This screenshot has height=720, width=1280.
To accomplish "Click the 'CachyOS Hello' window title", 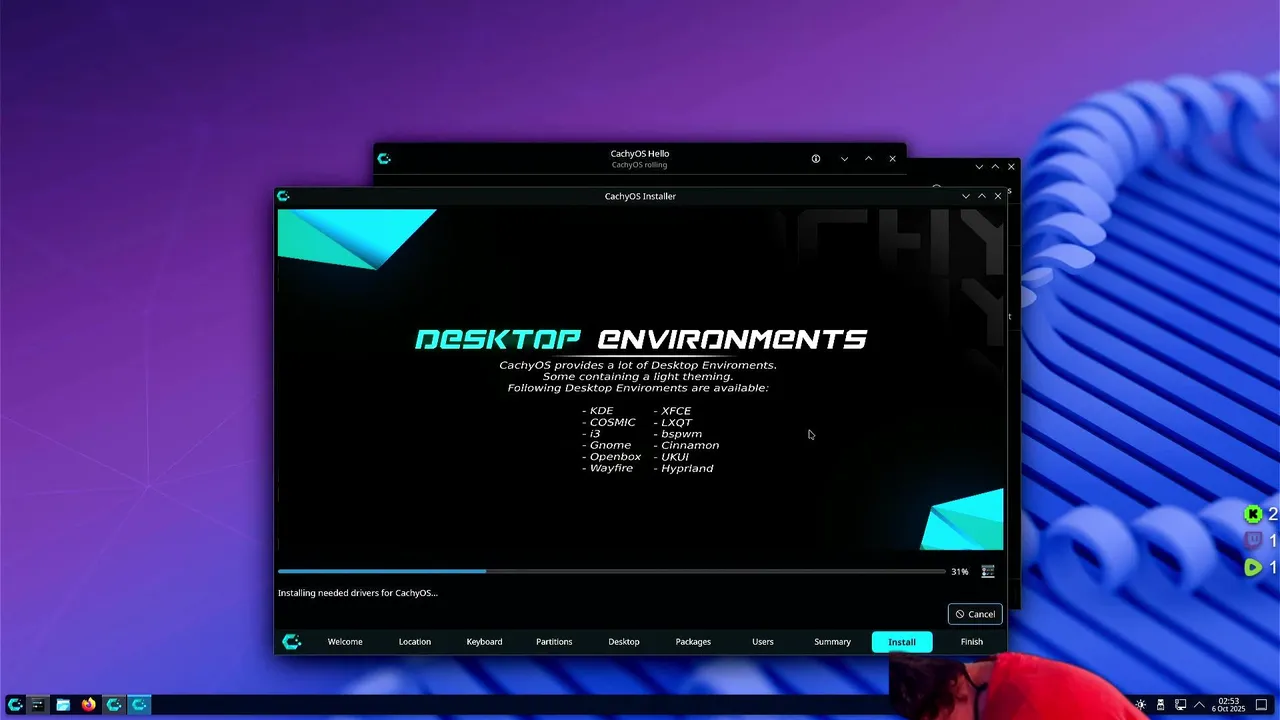I will click(640, 154).
